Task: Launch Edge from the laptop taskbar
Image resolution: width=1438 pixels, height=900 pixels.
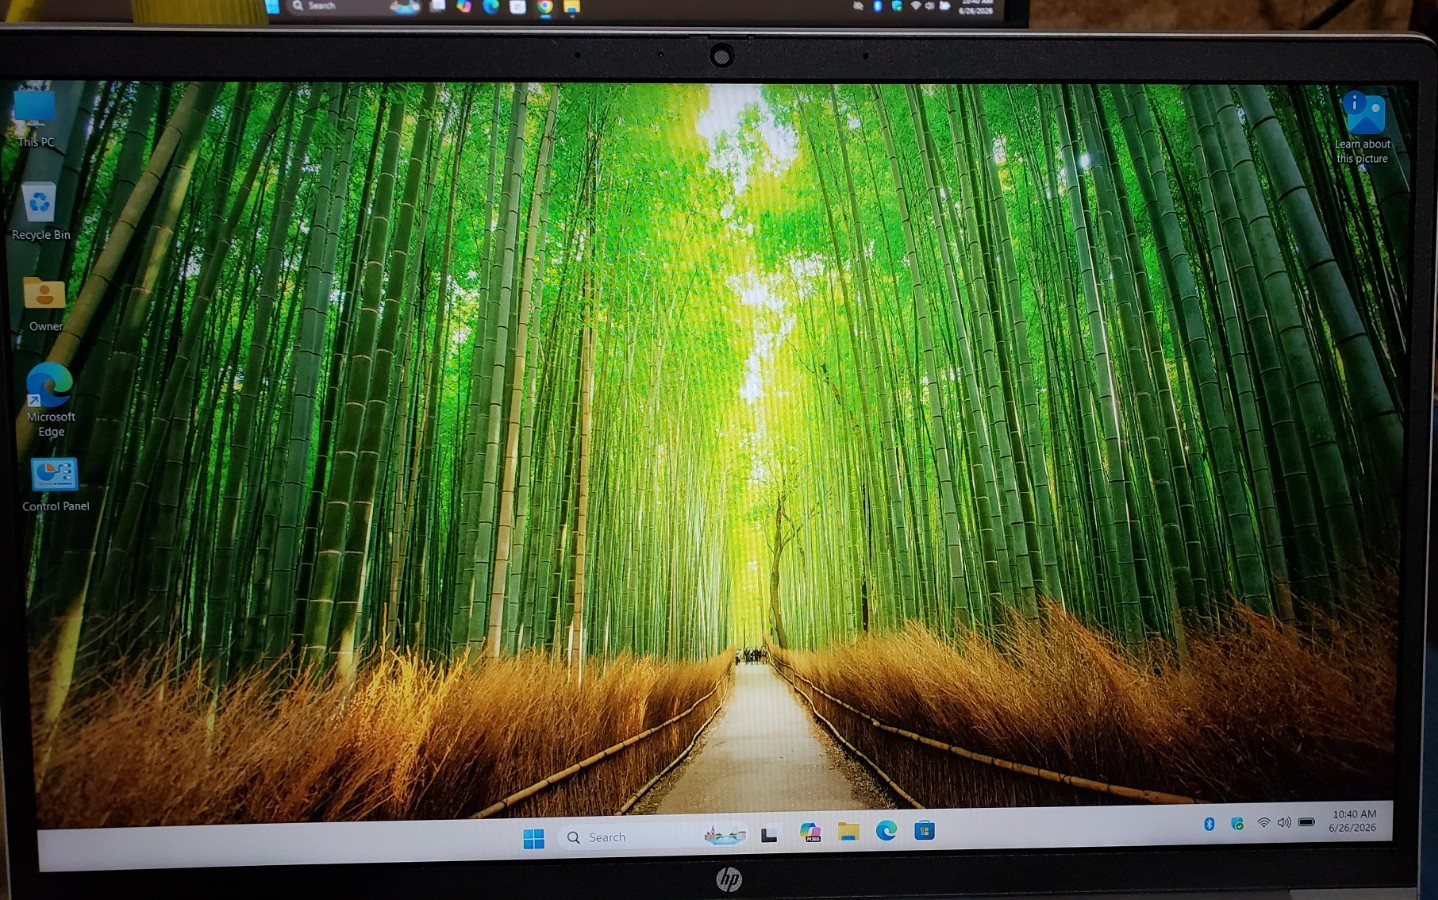Action: click(x=886, y=830)
